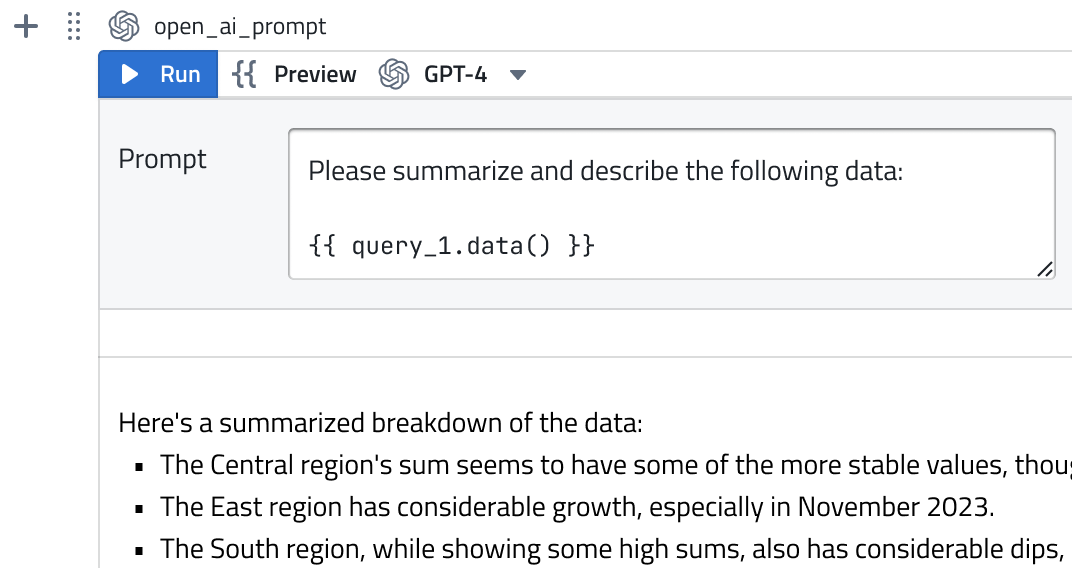The height and width of the screenshot is (568, 1072).
Task: Open the Preview of the prompt
Action: (295, 74)
